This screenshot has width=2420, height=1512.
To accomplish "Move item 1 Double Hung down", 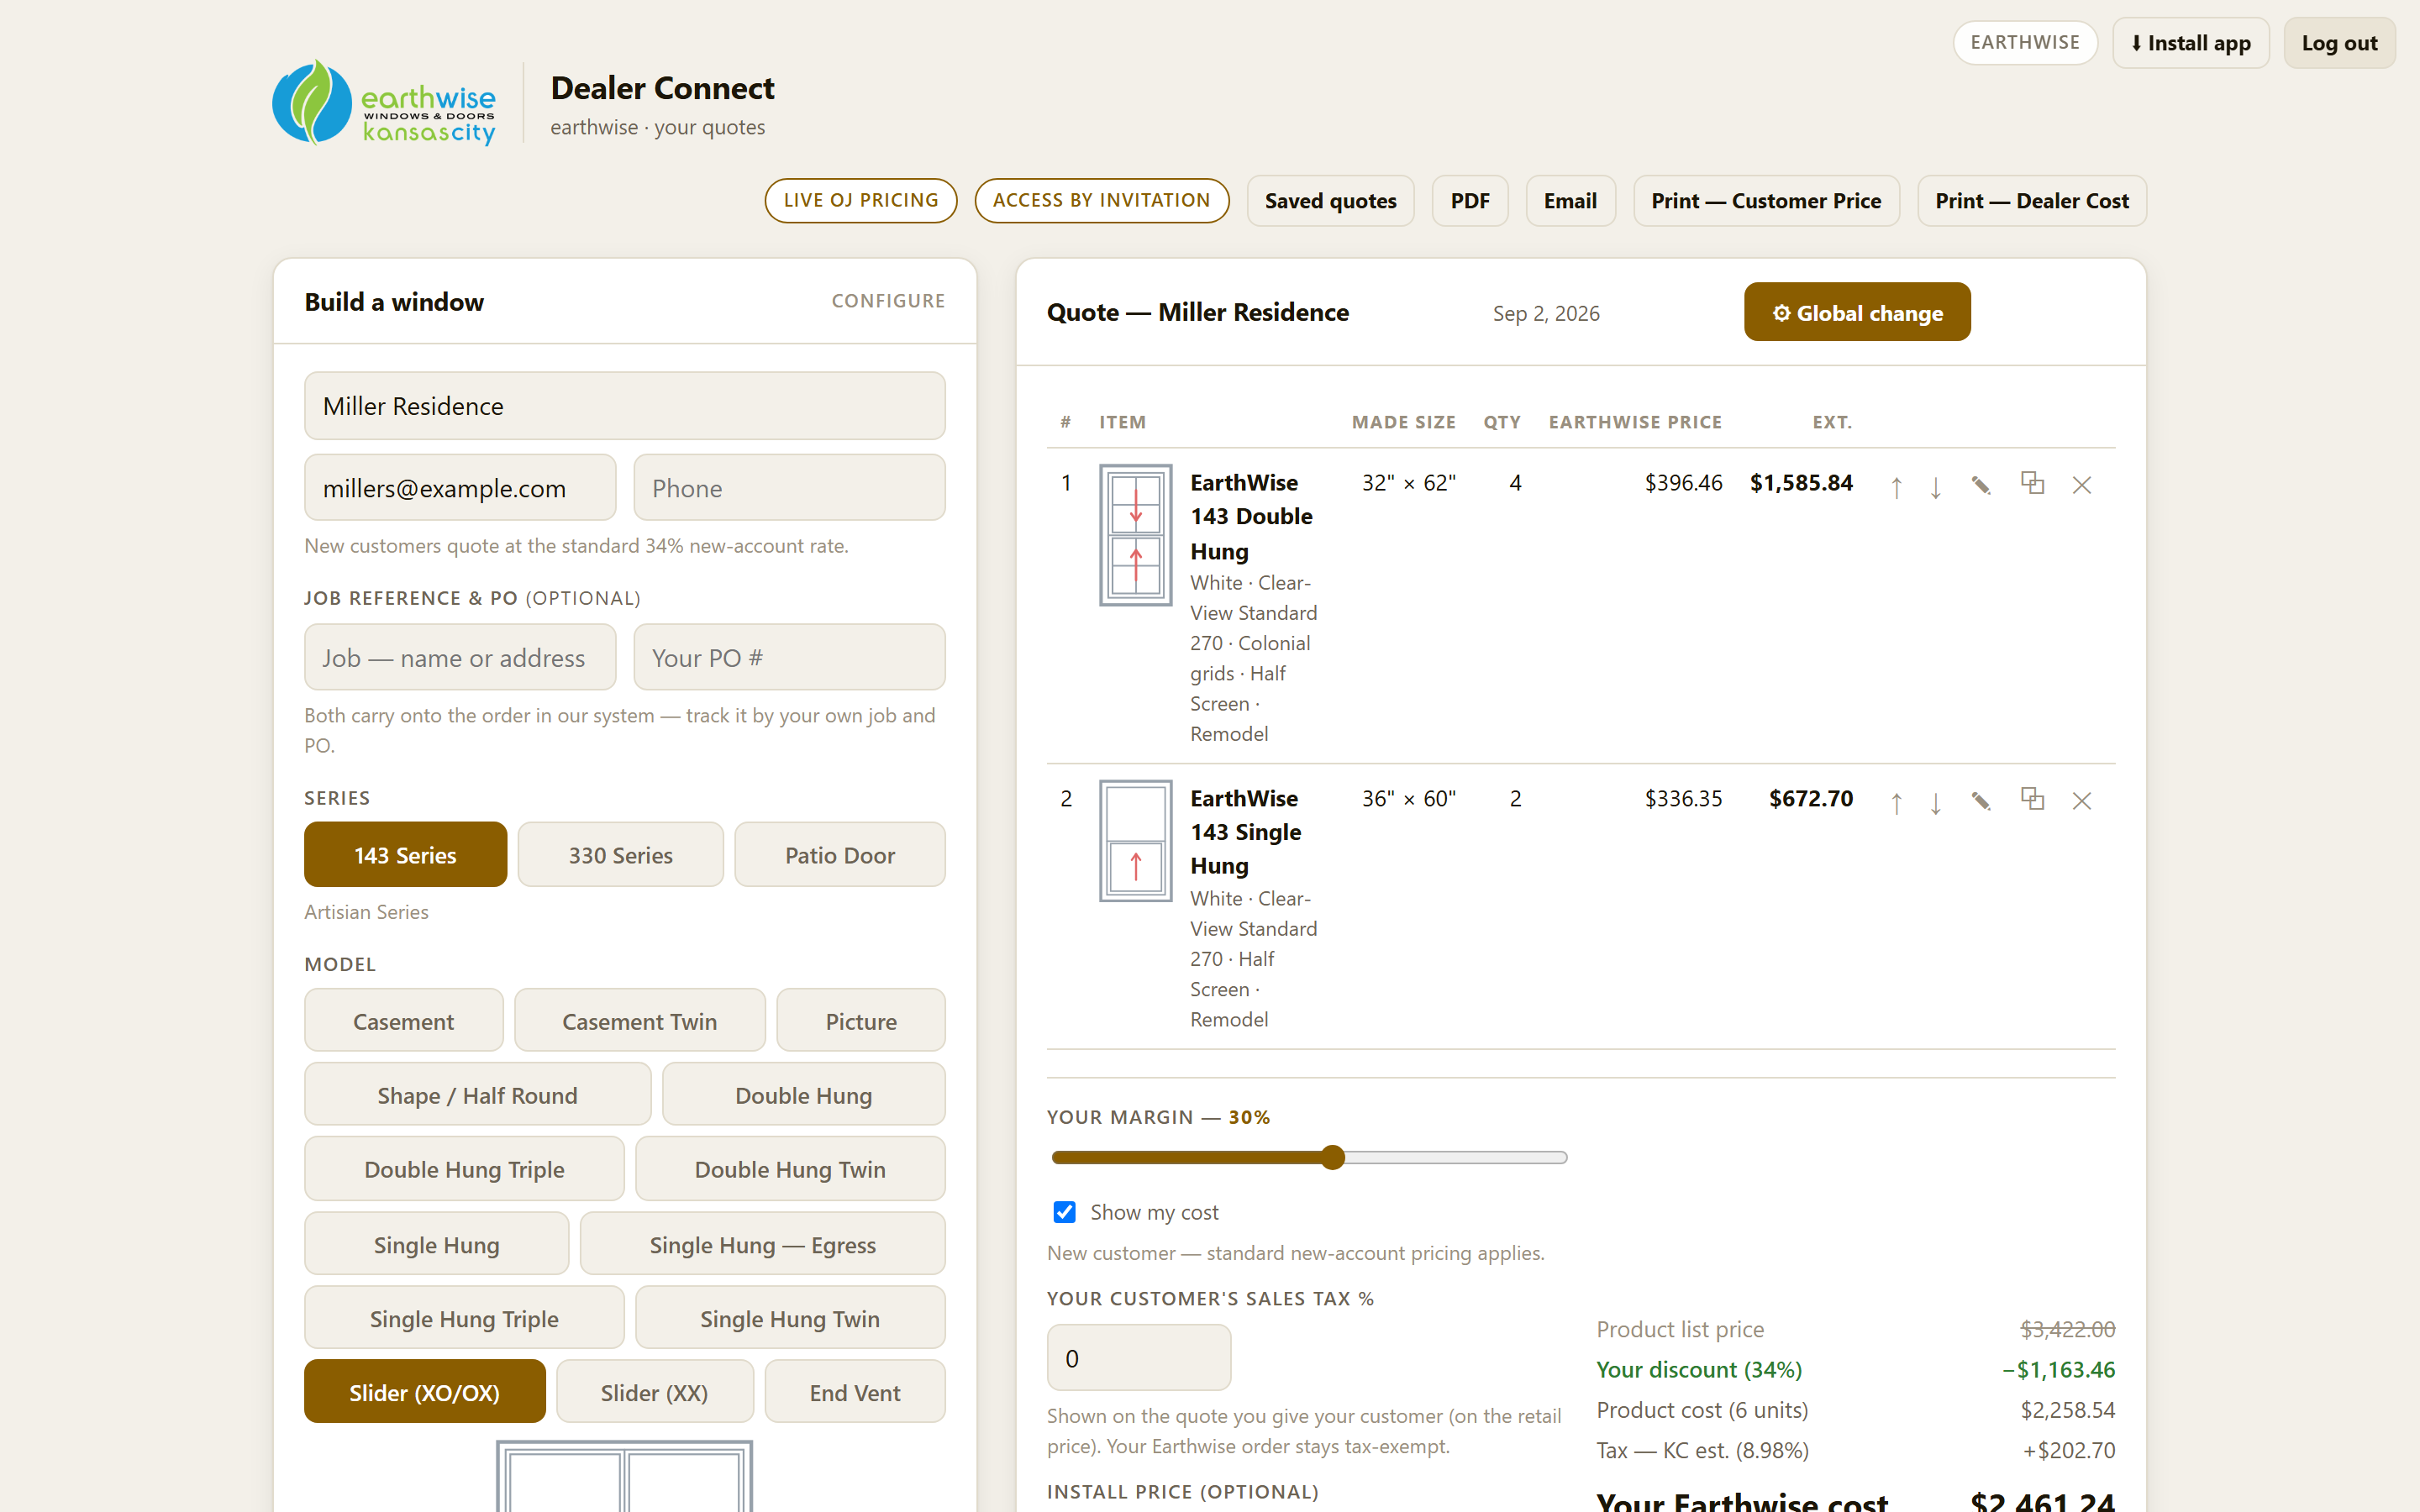I will pos(1936,487).
